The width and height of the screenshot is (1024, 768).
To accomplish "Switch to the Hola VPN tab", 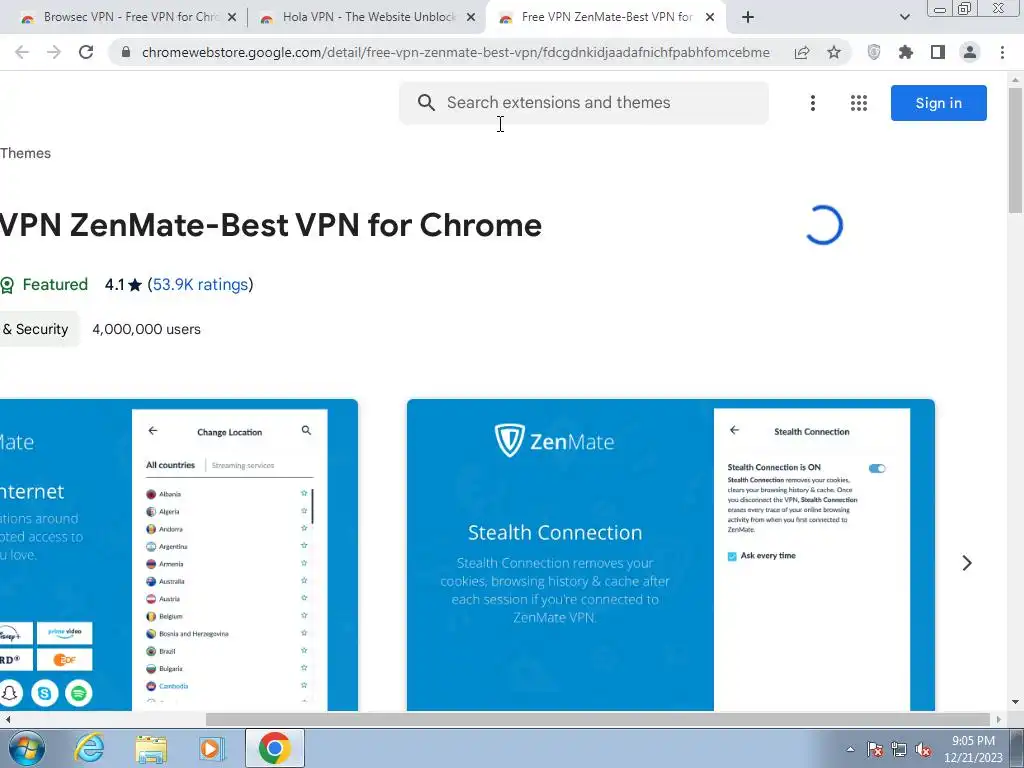I will click(367, 18).
